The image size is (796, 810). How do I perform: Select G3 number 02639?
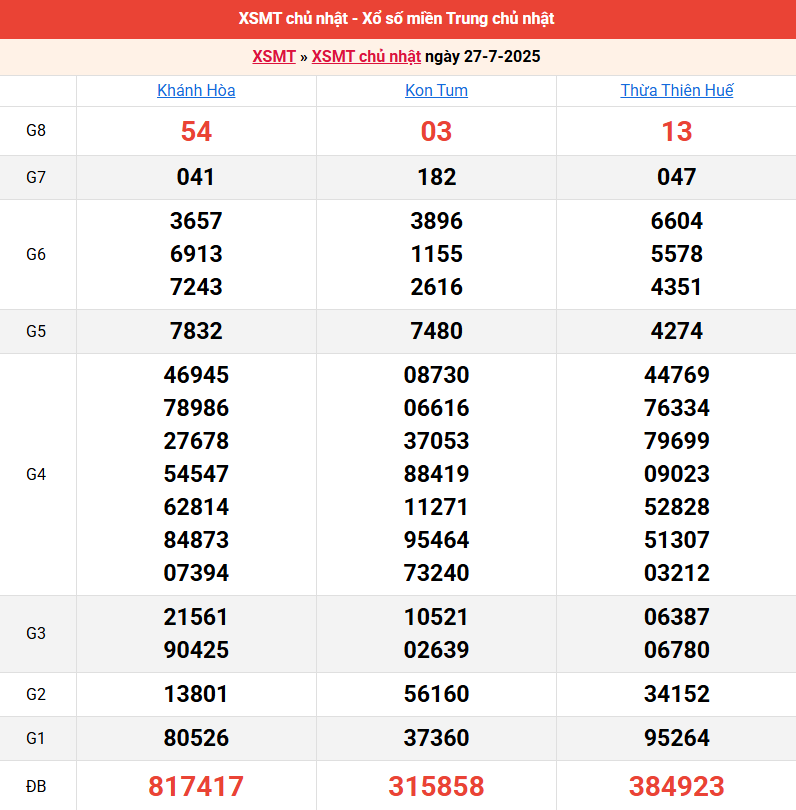[436, 650]
